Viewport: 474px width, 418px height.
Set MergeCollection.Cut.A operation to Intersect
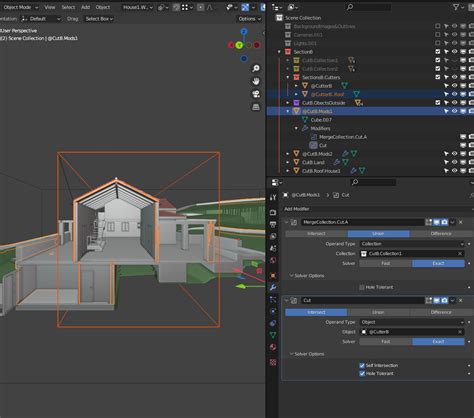[316, 234]
